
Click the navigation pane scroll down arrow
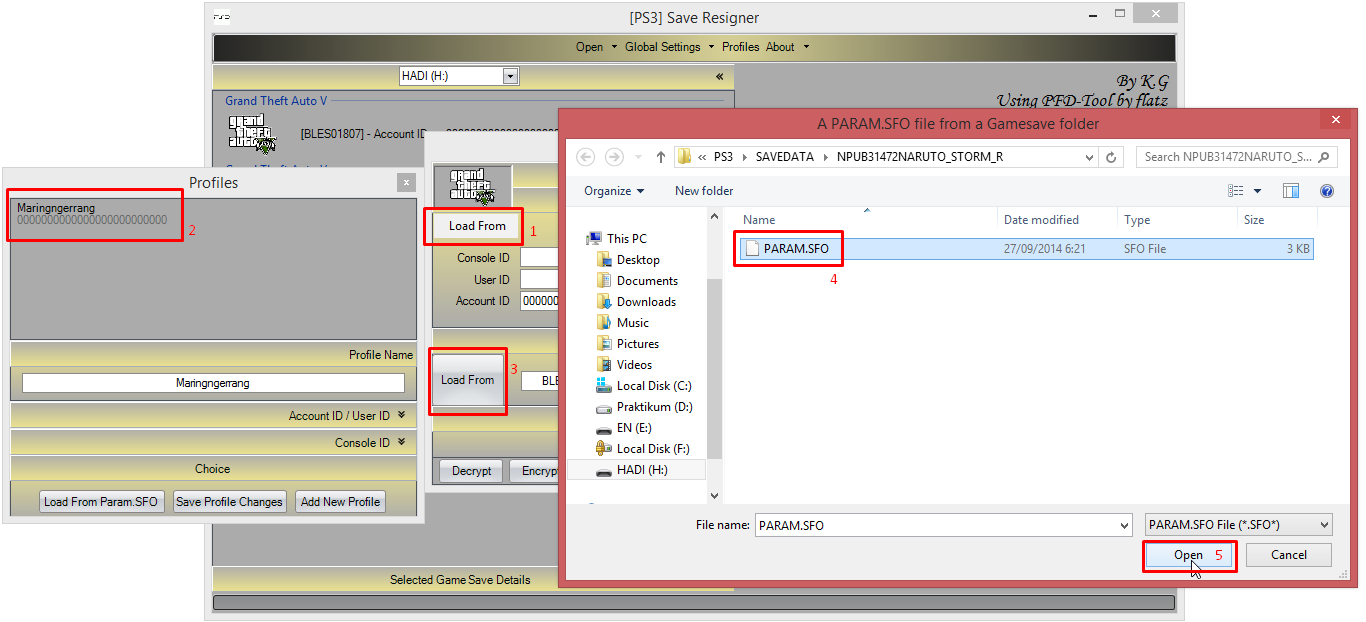[714, 495]
